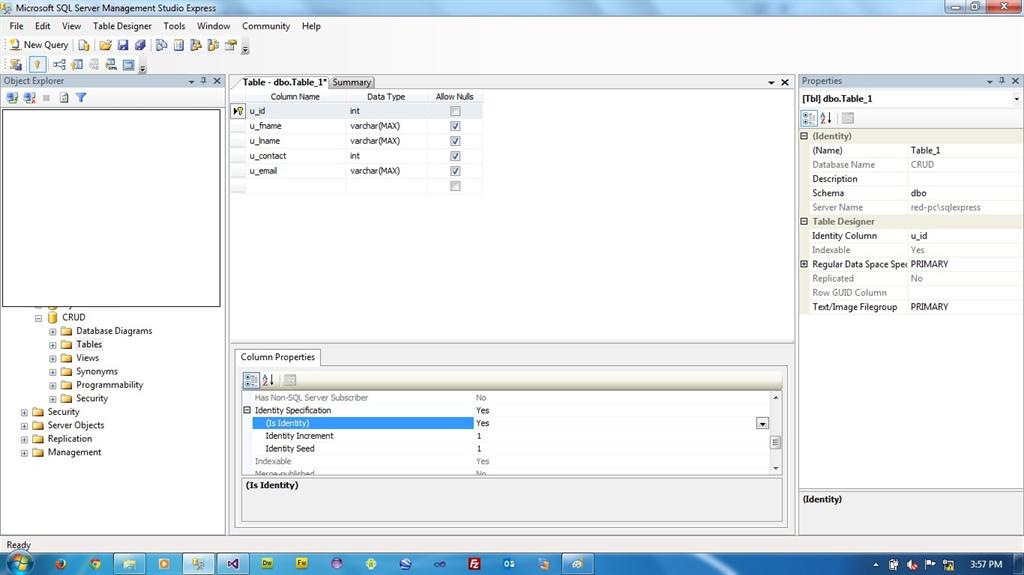1024x575 pixels.
Task: Toggle Allow Nulls for u_contact
Action: point(455,156)
